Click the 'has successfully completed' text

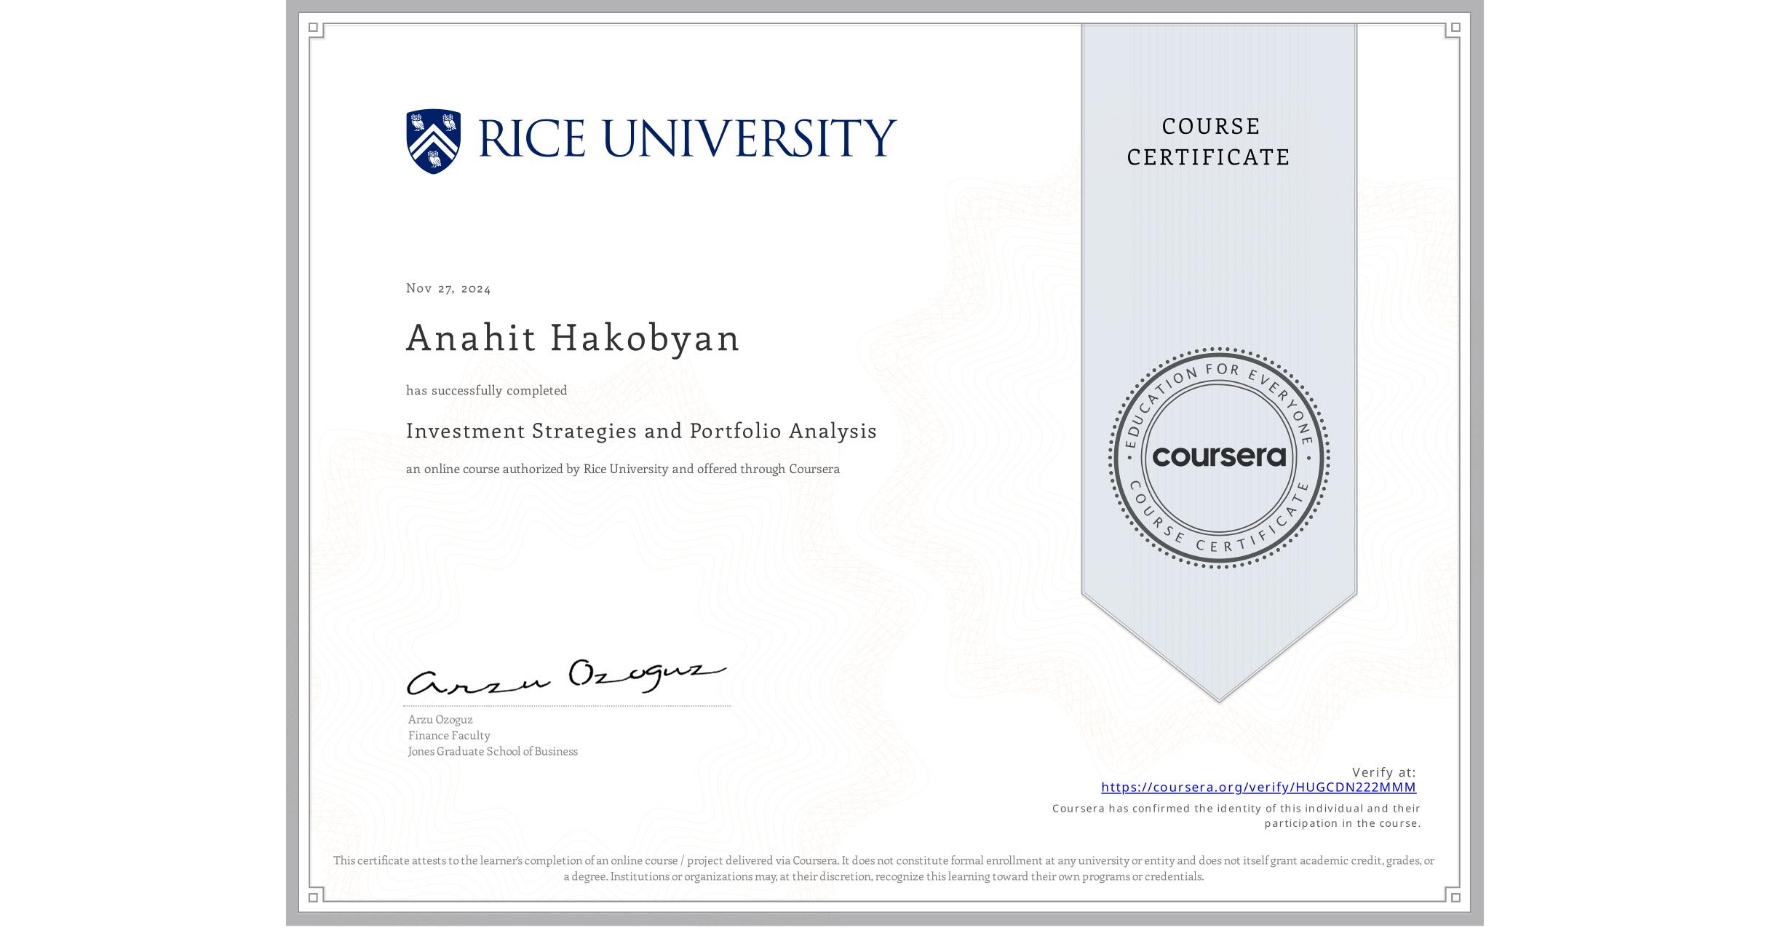tap(486, 390)
